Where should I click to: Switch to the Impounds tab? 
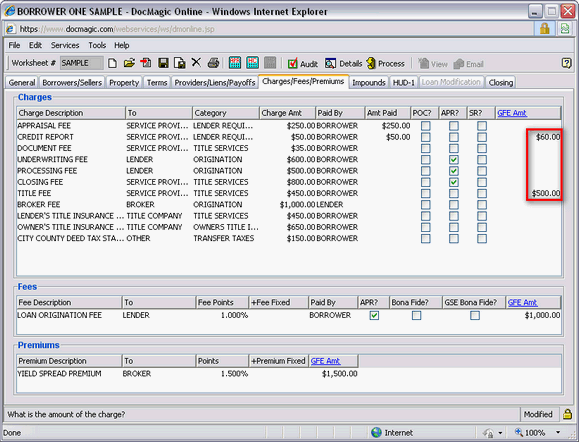[369, 82]
